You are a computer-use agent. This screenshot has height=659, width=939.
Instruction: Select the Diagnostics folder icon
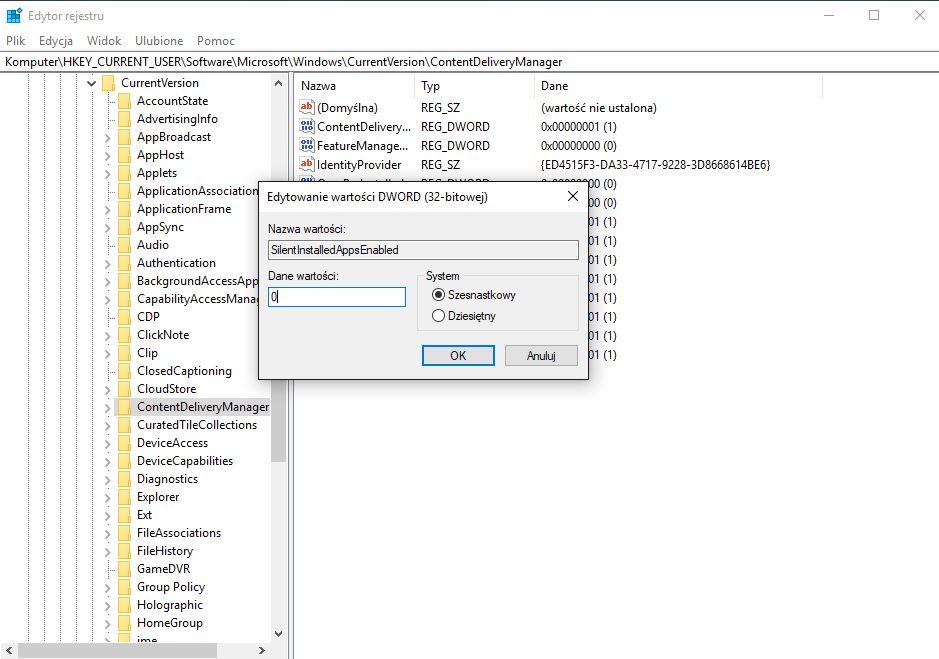tap(124, 479)
